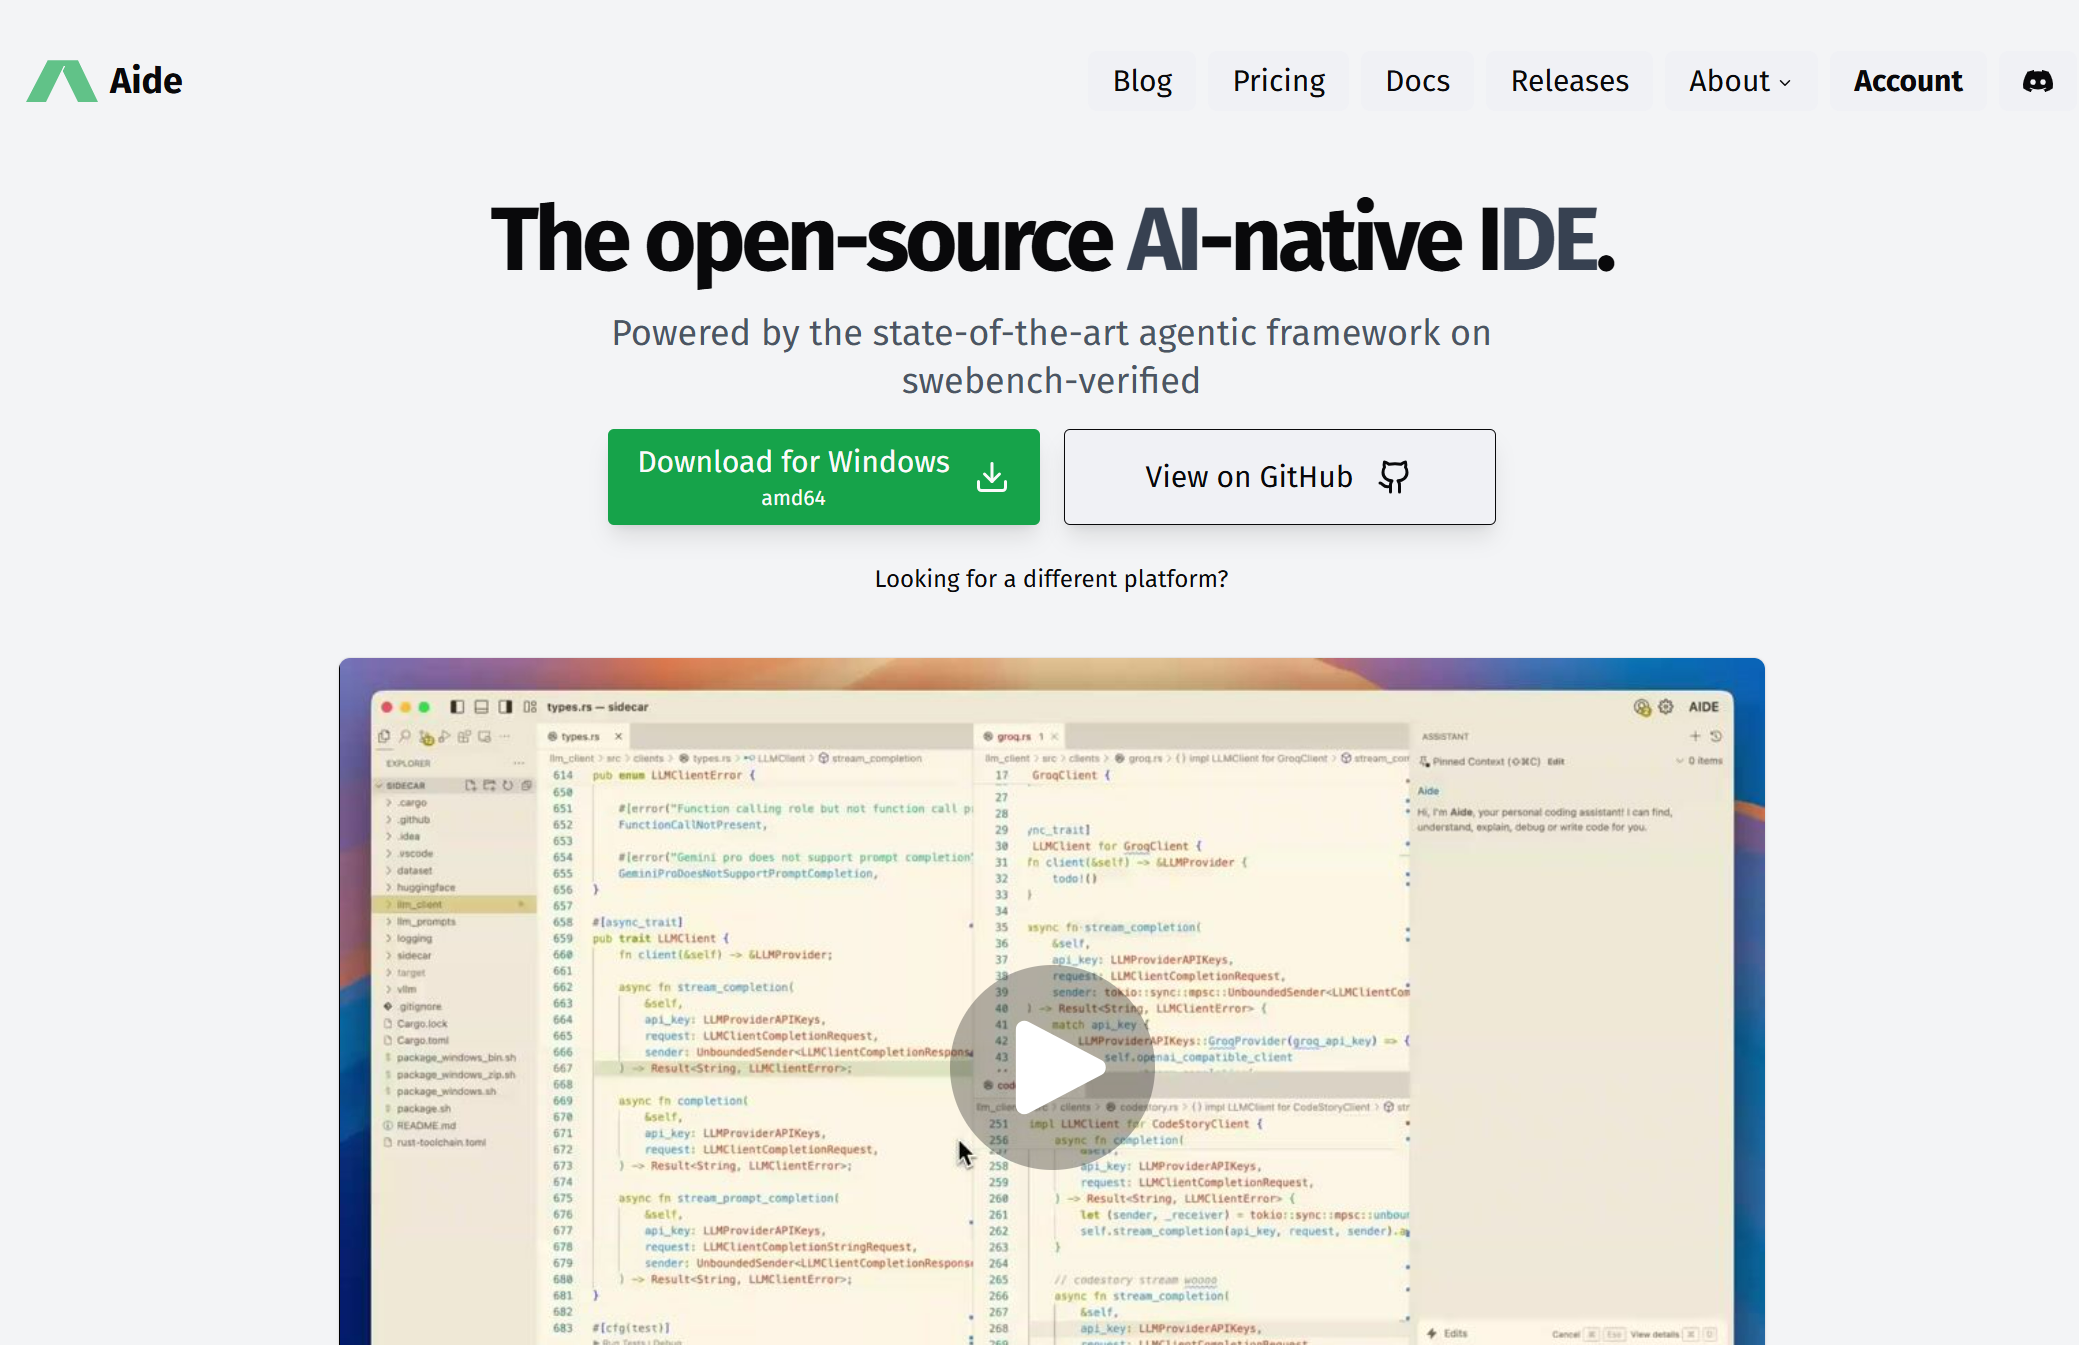The height and width of the screenshot is (1345, 2079).
Task: Play the demo video
Action: coord(1052,1067)
